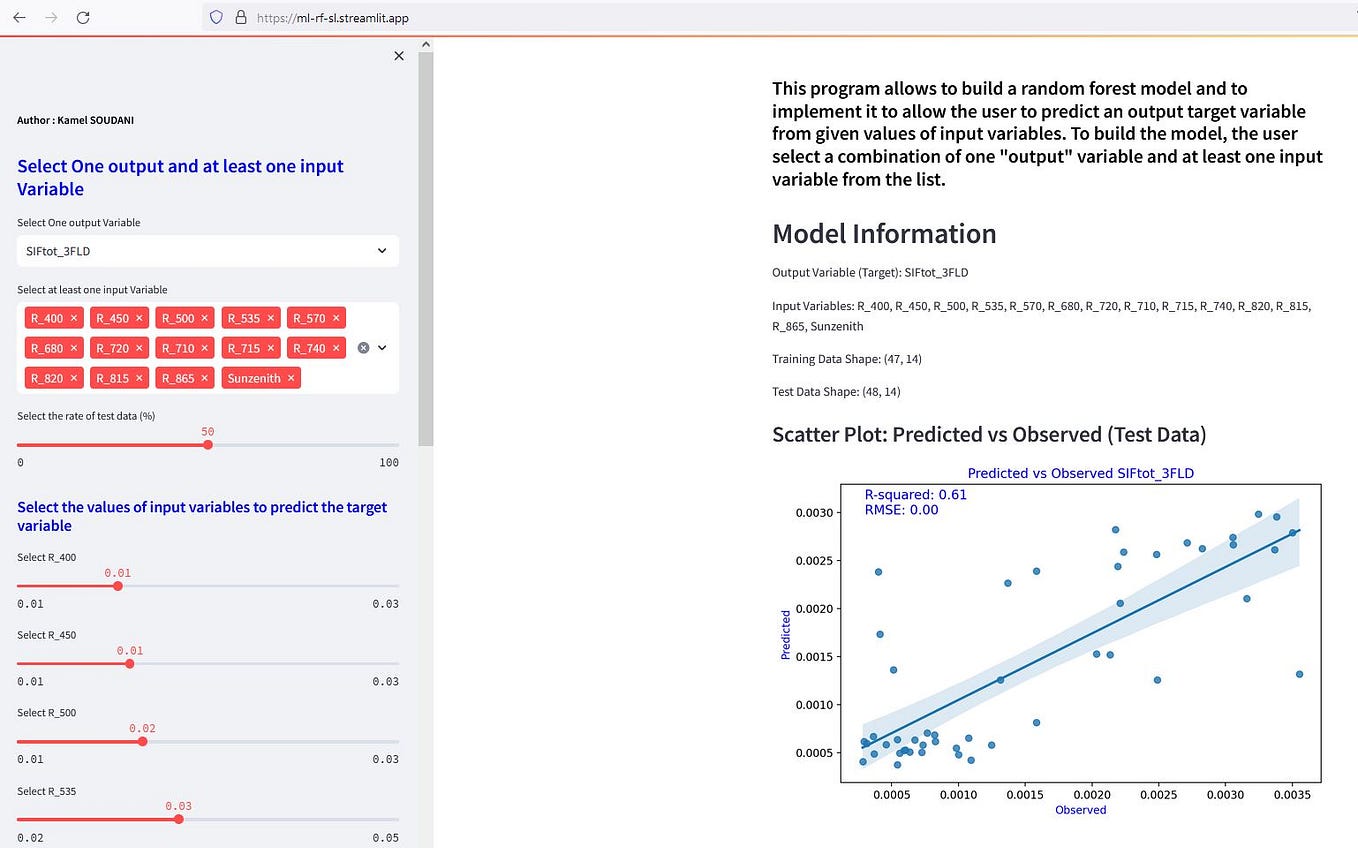Remove the R_740 variable tag

337,347
